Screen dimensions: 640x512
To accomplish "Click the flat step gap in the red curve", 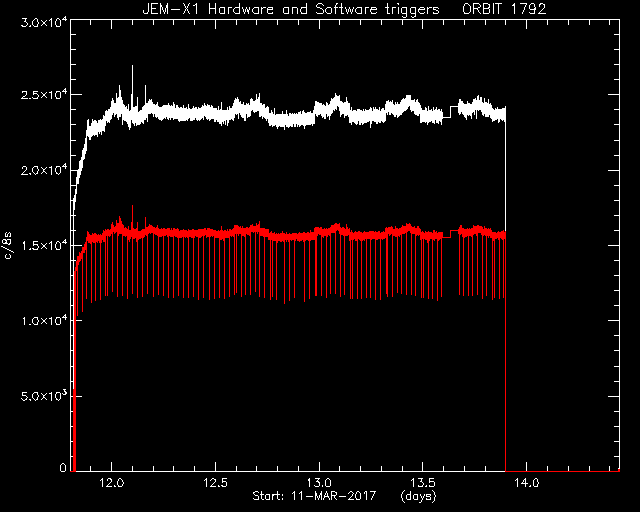I will [450, 234].
